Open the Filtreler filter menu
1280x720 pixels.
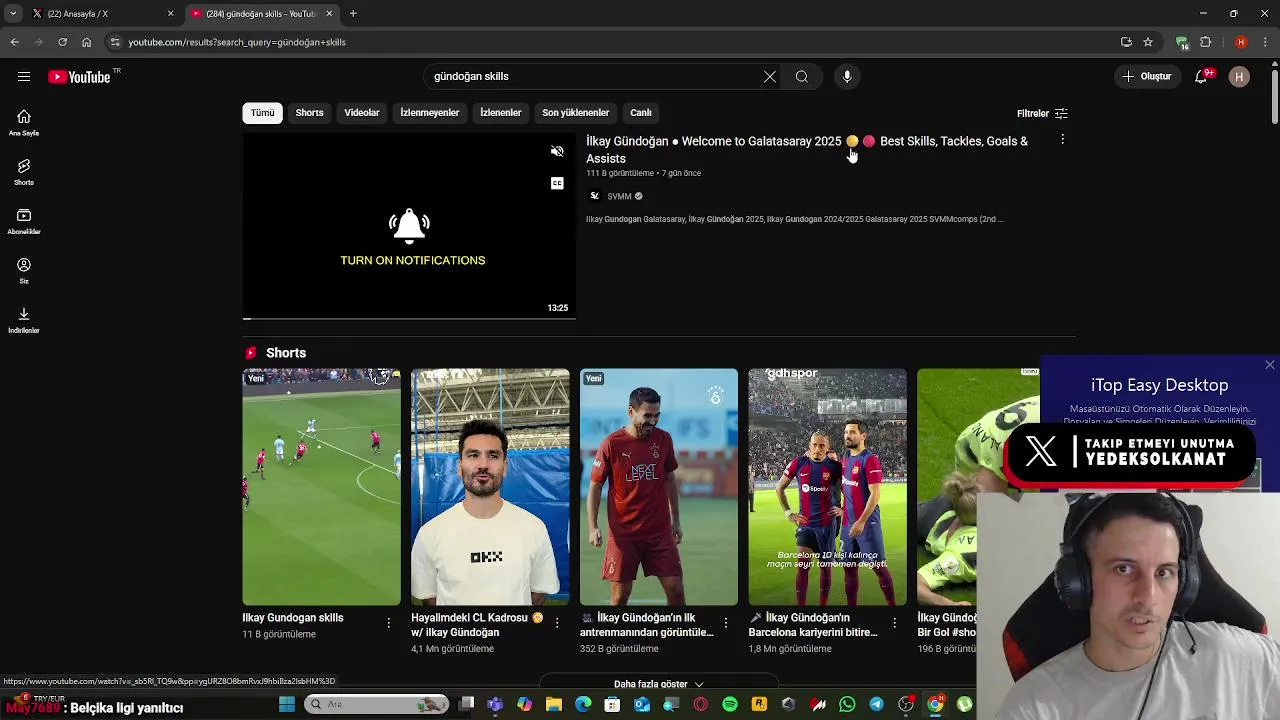coord(1042,113)
